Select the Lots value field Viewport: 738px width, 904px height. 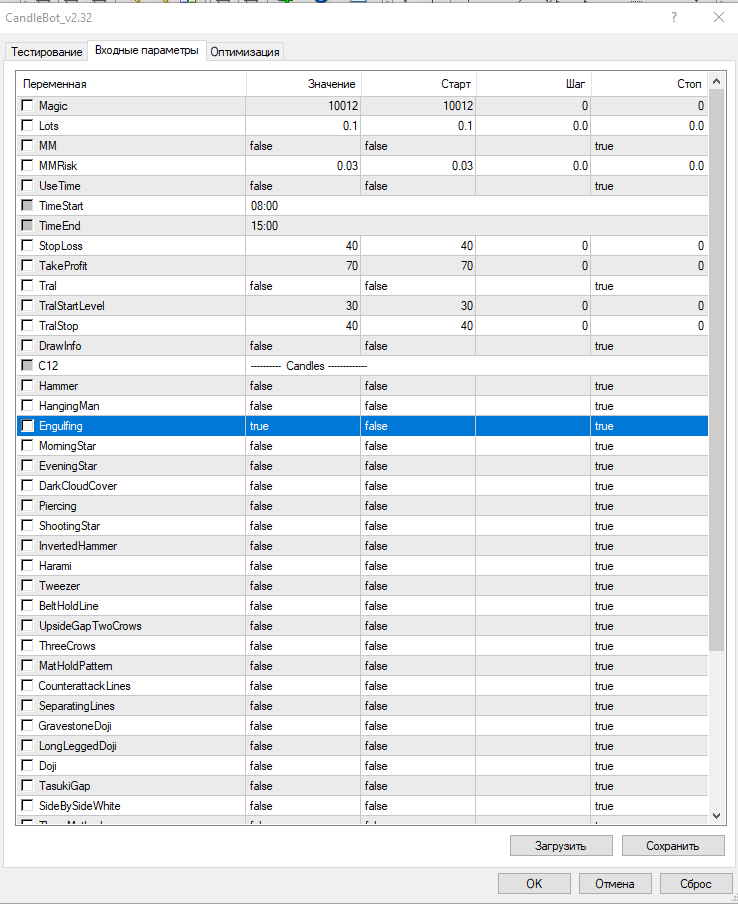pos(303,126)
